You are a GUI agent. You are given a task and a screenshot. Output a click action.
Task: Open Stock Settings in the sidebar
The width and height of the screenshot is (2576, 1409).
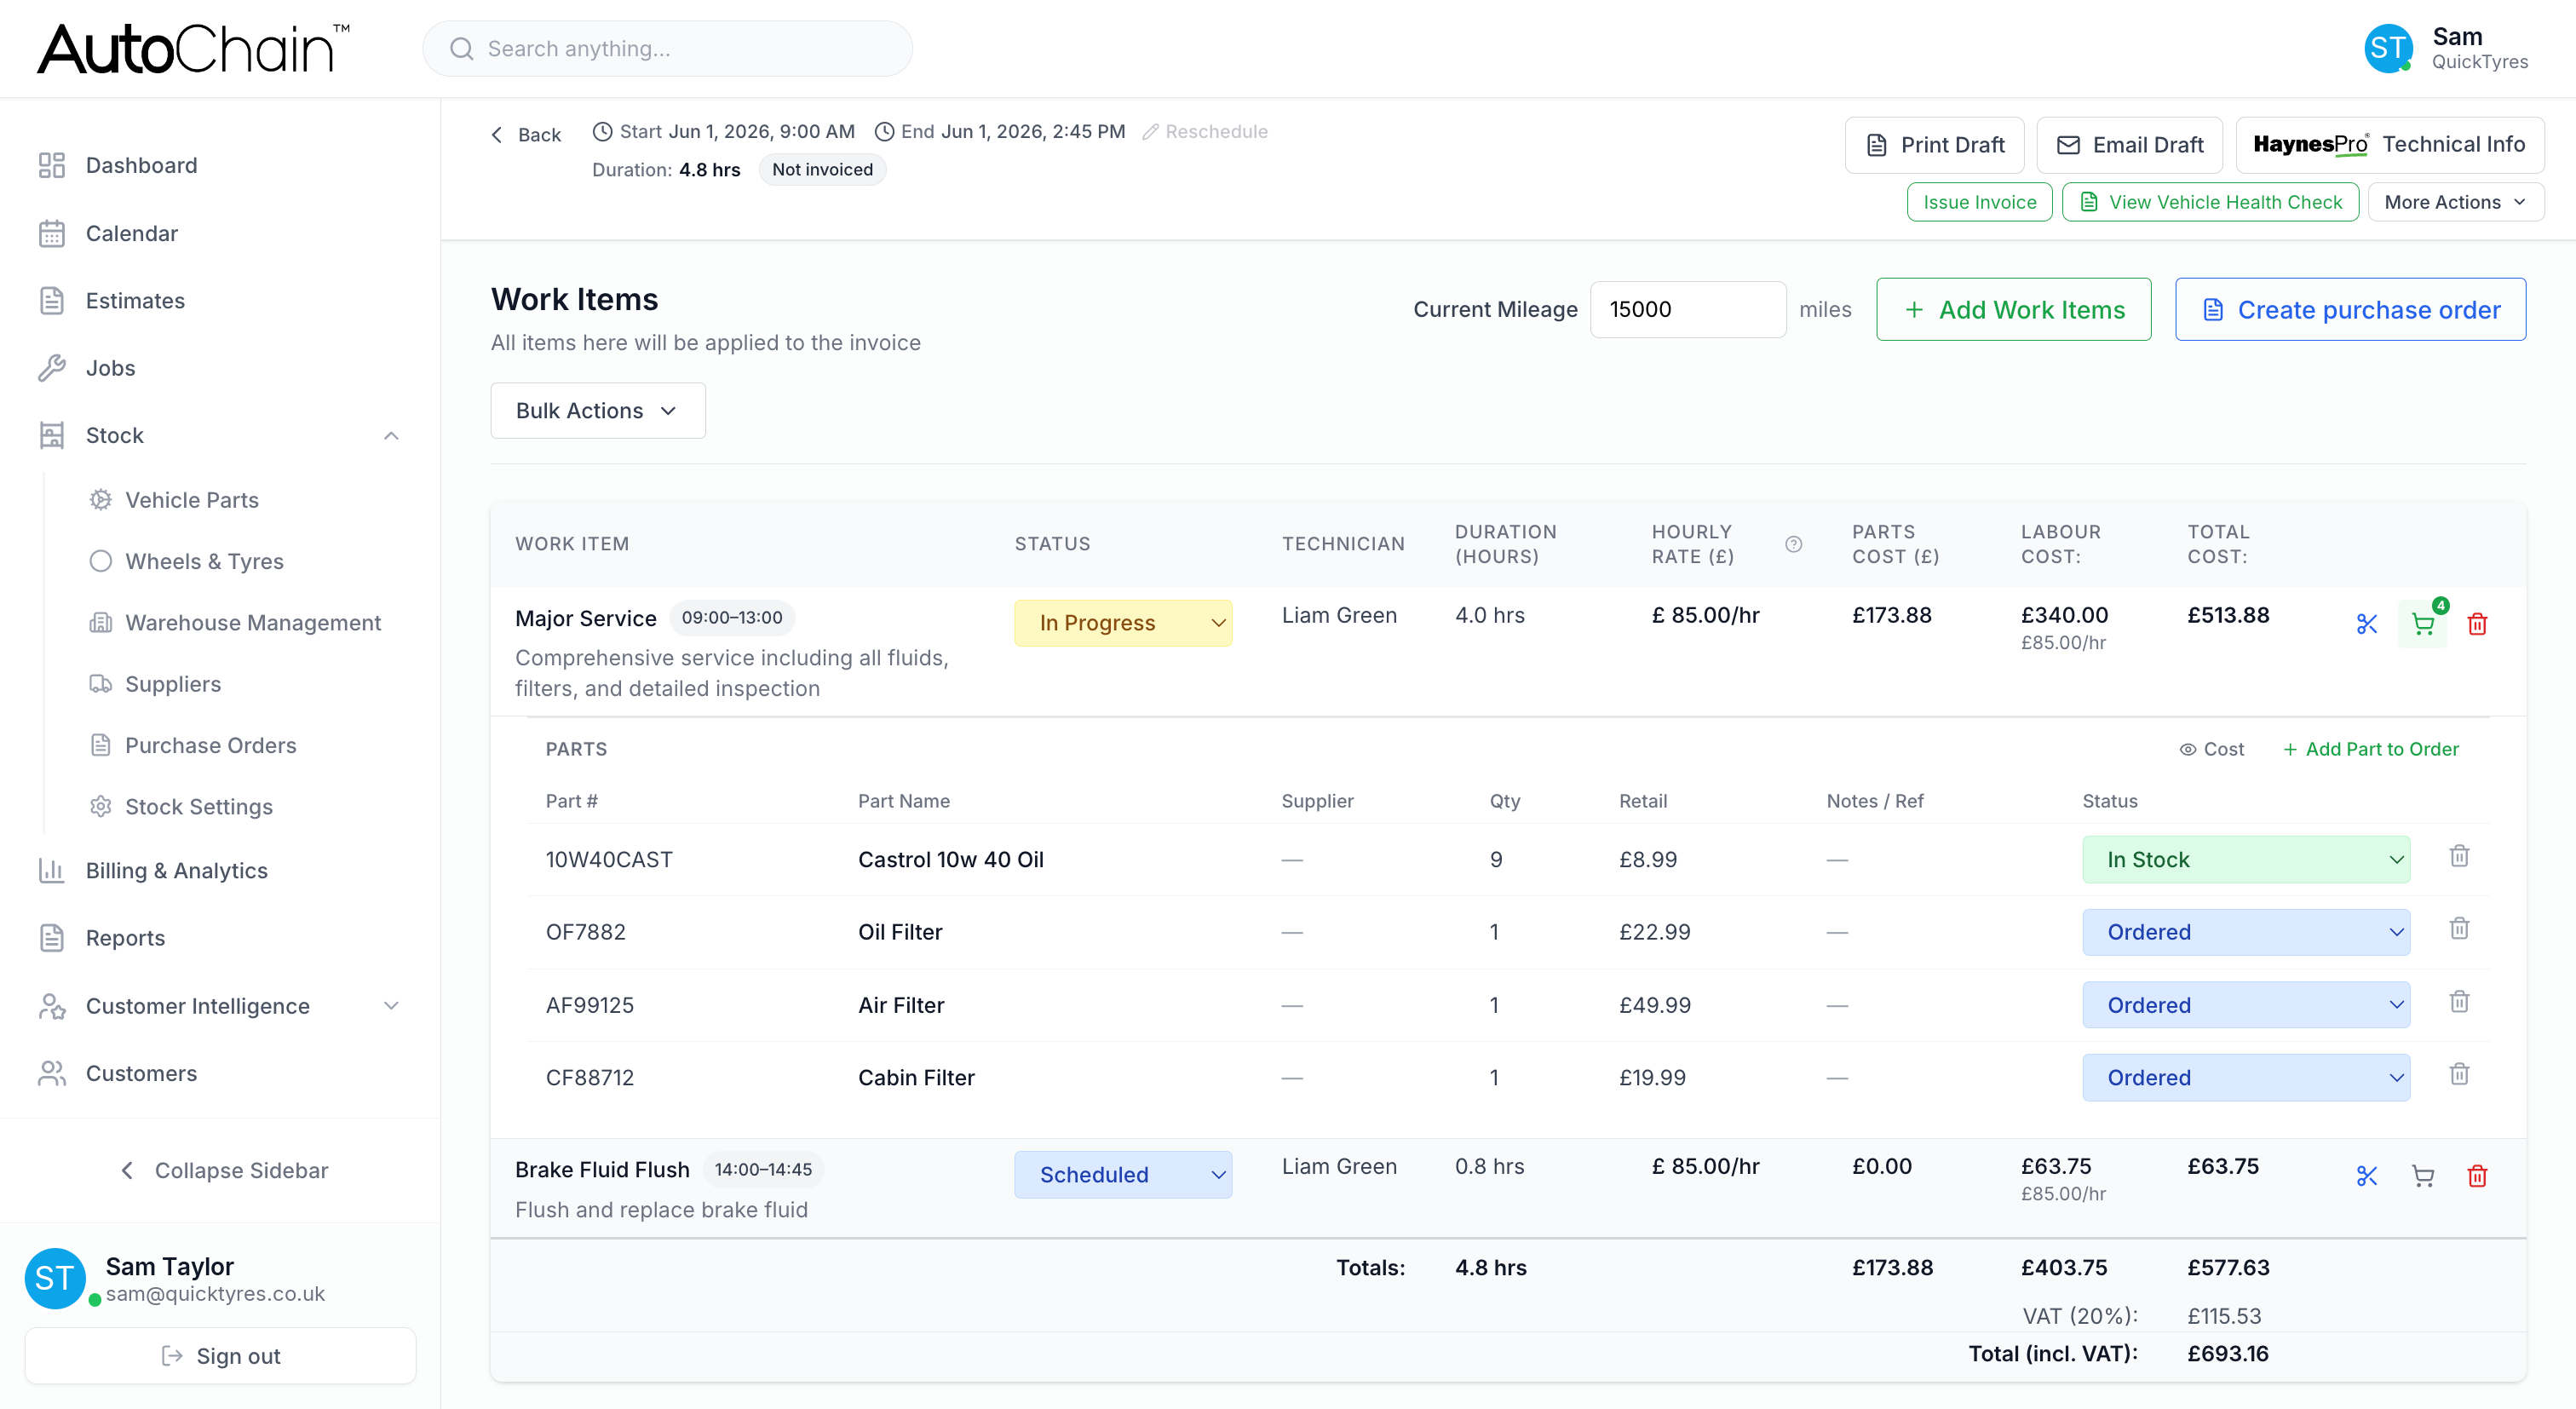tap(199, 807)
